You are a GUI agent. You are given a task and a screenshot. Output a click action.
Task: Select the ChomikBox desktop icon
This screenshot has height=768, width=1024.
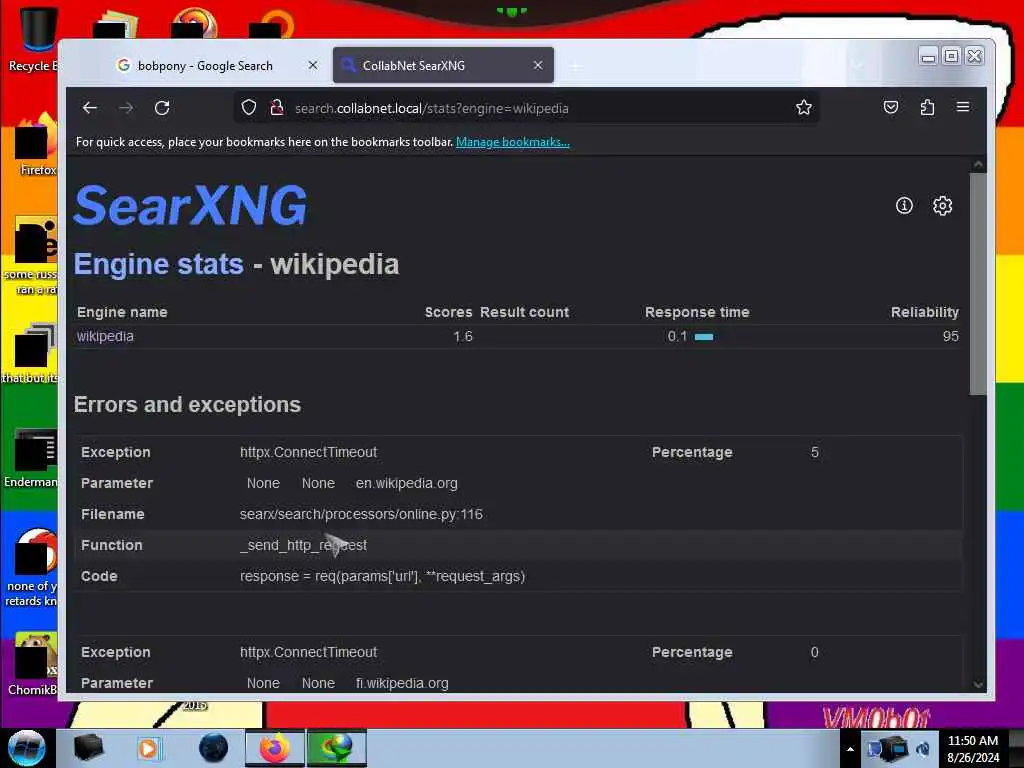(33, 664)
